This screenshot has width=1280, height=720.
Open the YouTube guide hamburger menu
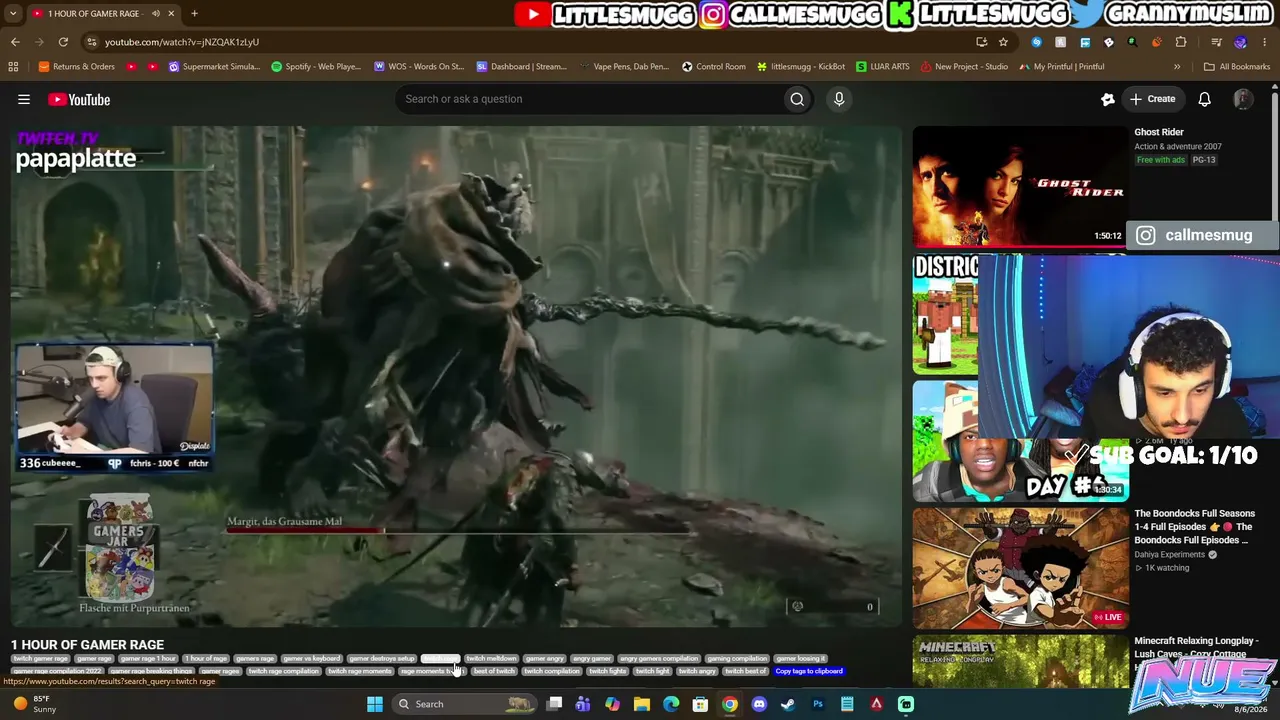[24, 99]
